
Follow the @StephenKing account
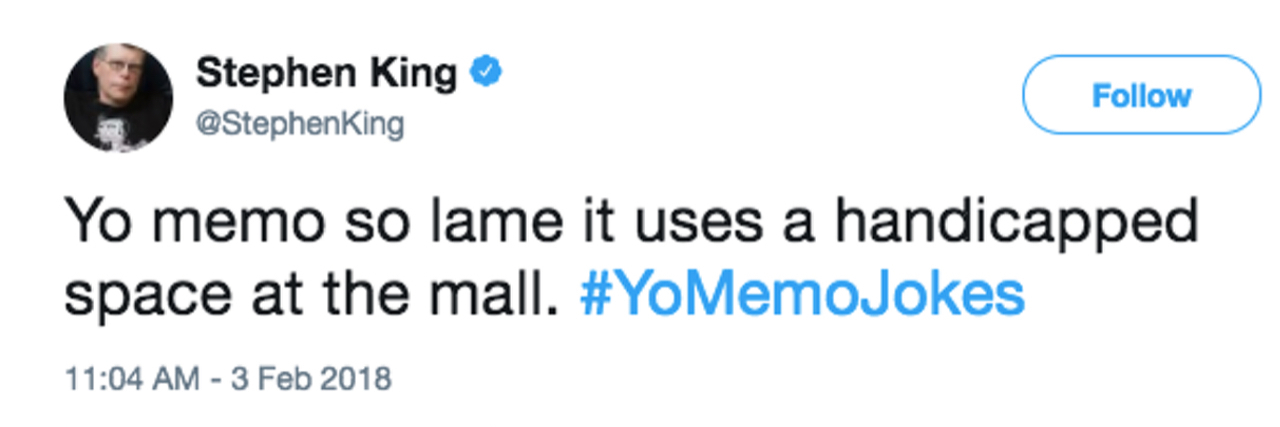(x=1141, y=95)
